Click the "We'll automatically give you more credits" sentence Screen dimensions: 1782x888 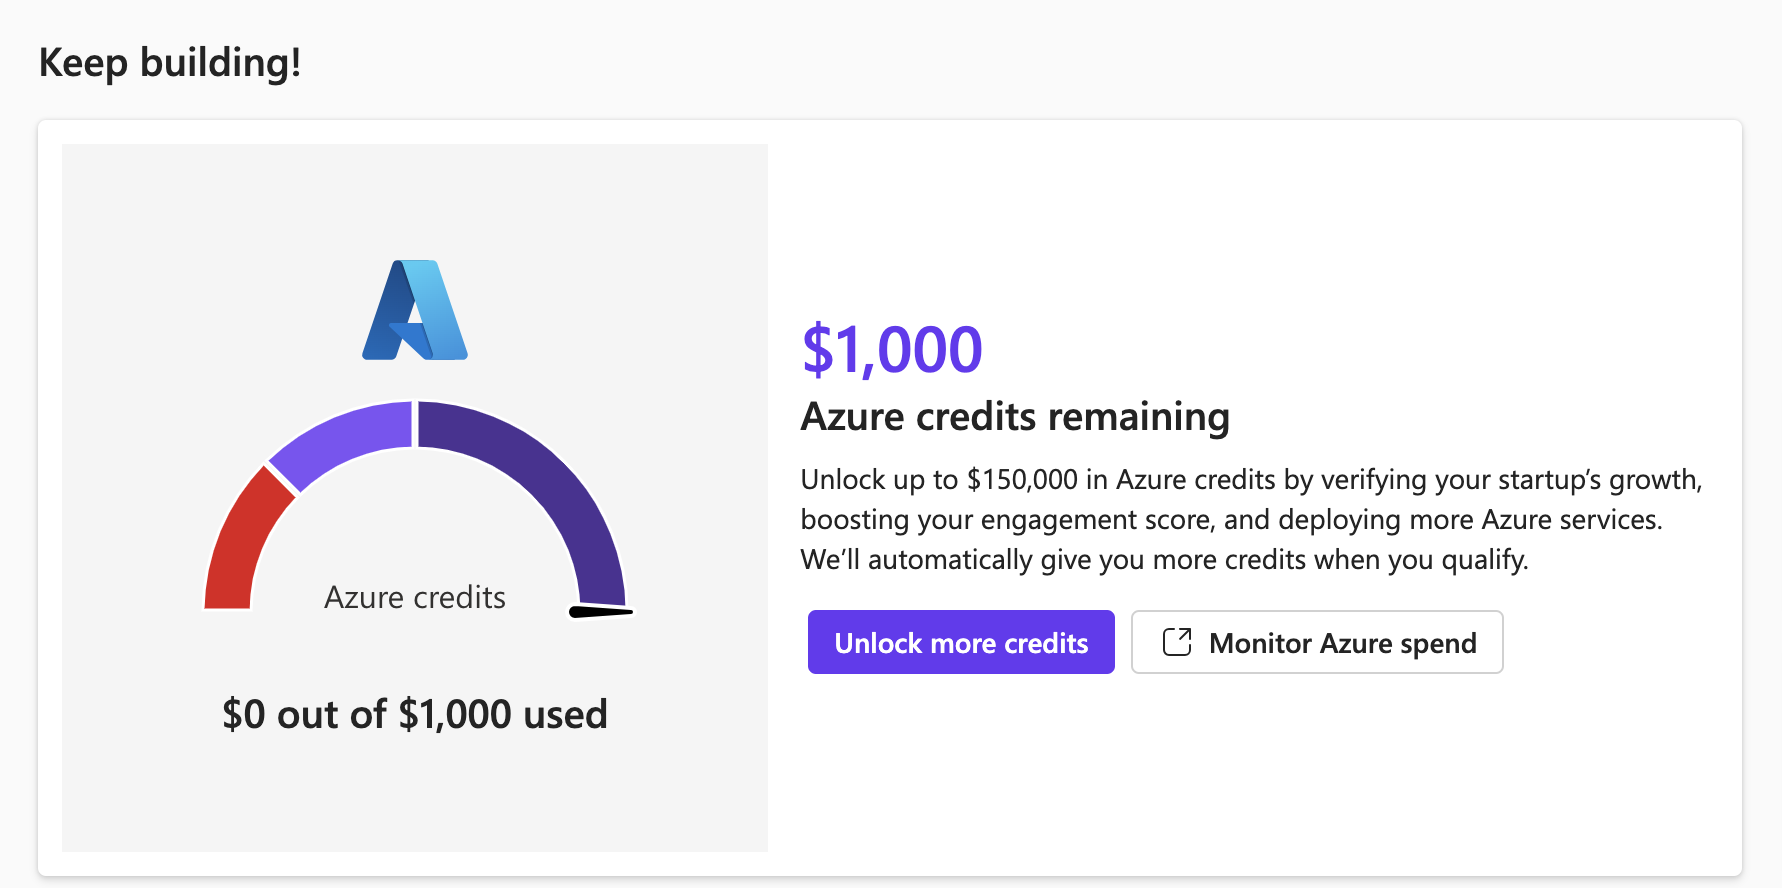click(x=1165, y=559)
